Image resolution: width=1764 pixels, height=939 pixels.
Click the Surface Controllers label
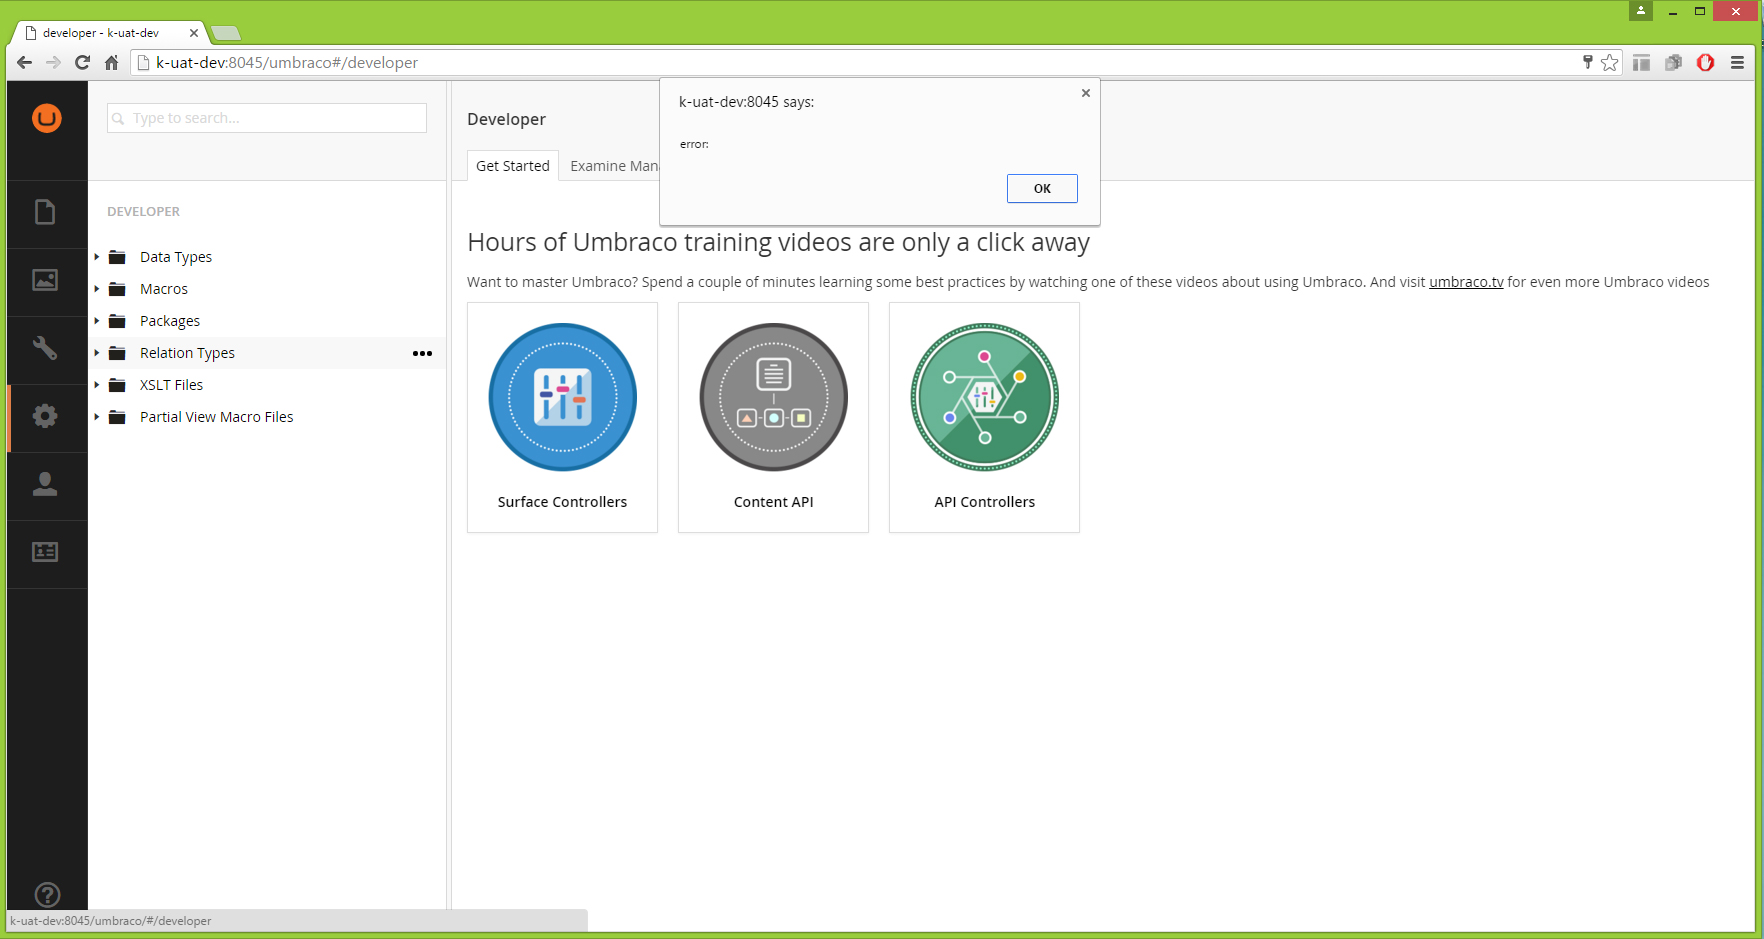562,502
